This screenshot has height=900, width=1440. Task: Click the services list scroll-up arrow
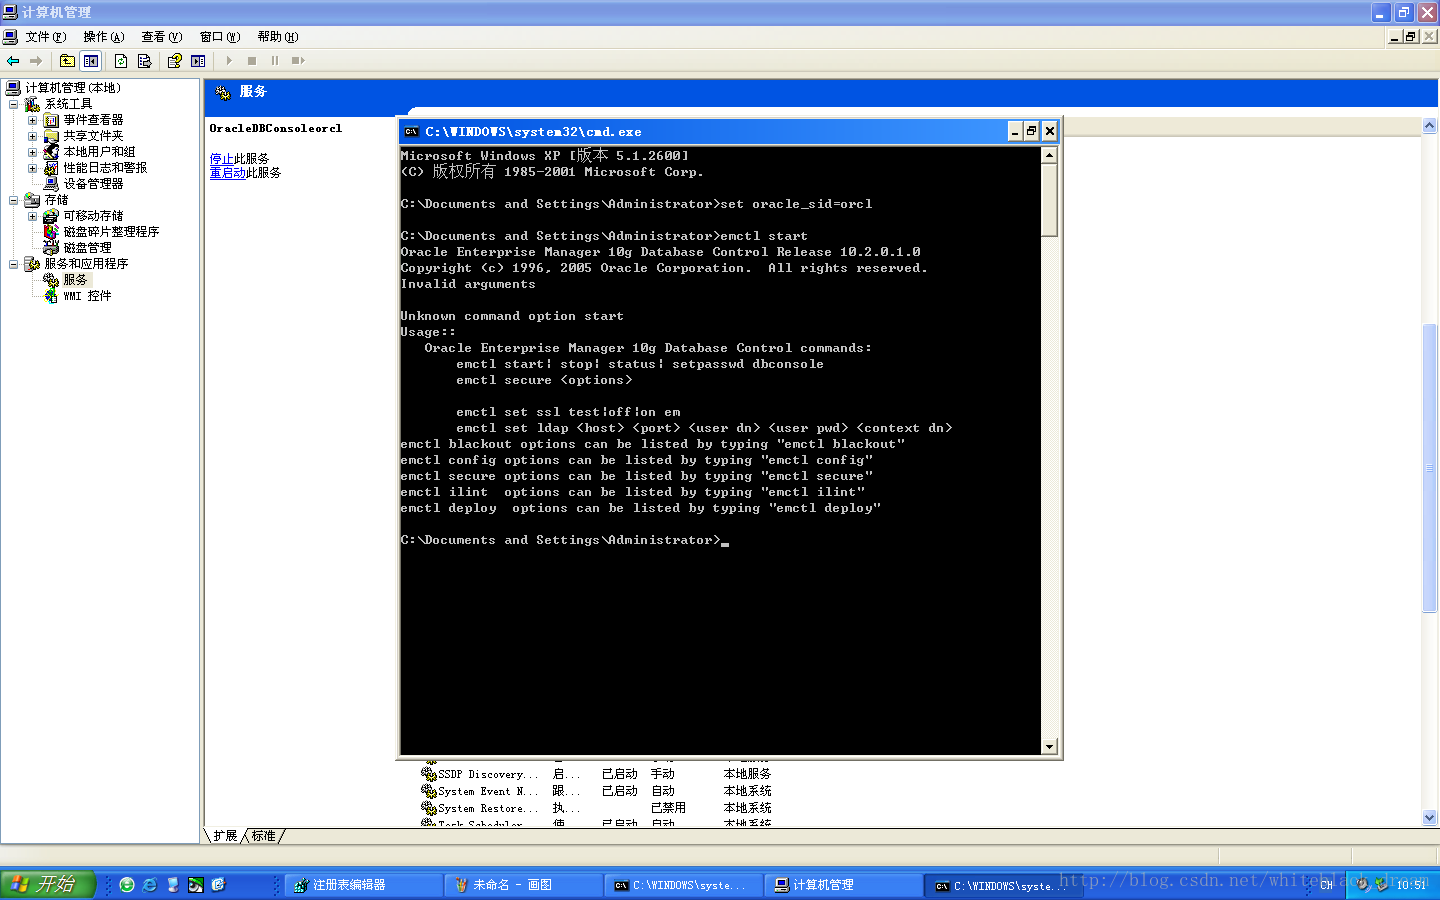[1429, 126]
